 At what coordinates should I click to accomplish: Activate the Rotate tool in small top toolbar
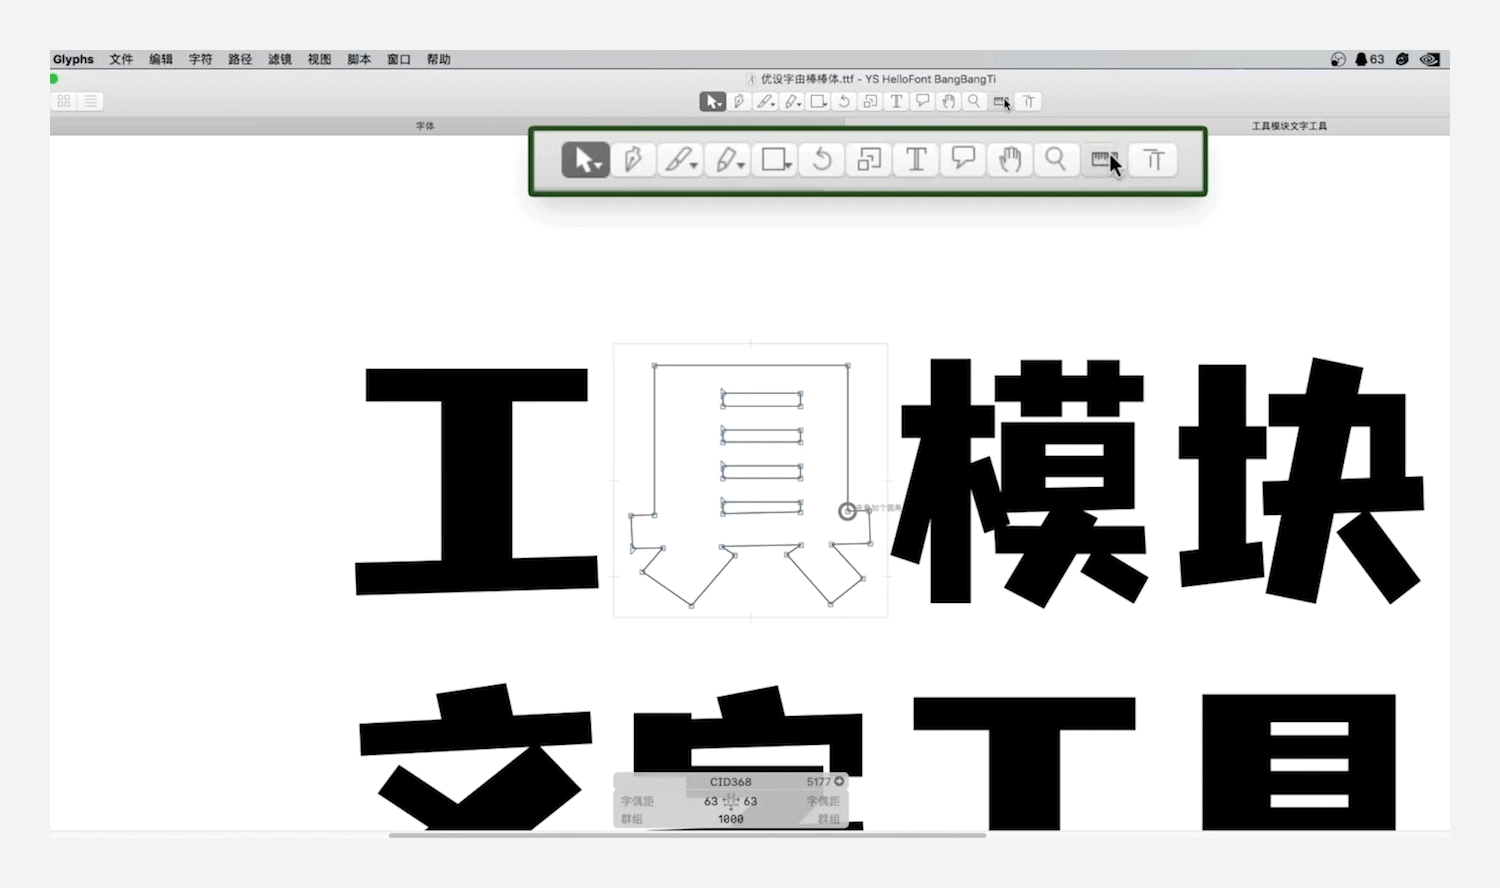844,101
